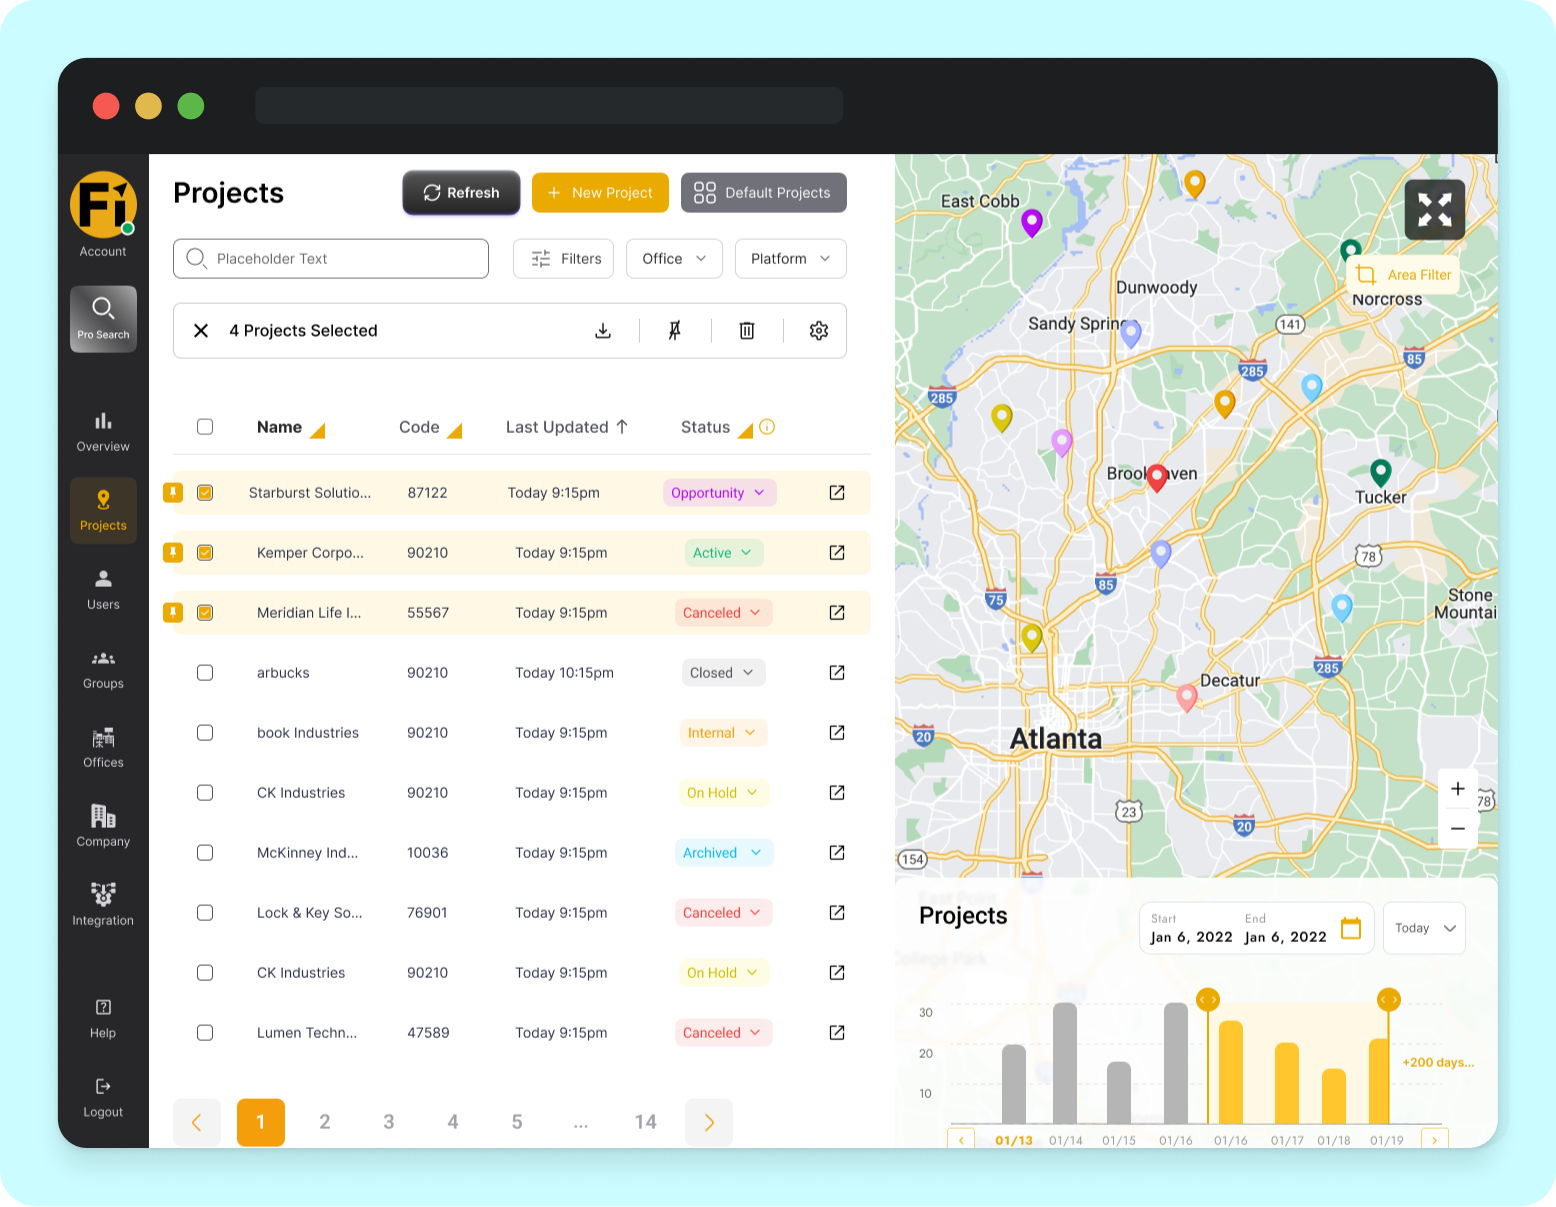Screen dimensions: 1556x1207
Task: Click the left timeline range handle
Action: pyautogui.click(x=1208, y=999)
